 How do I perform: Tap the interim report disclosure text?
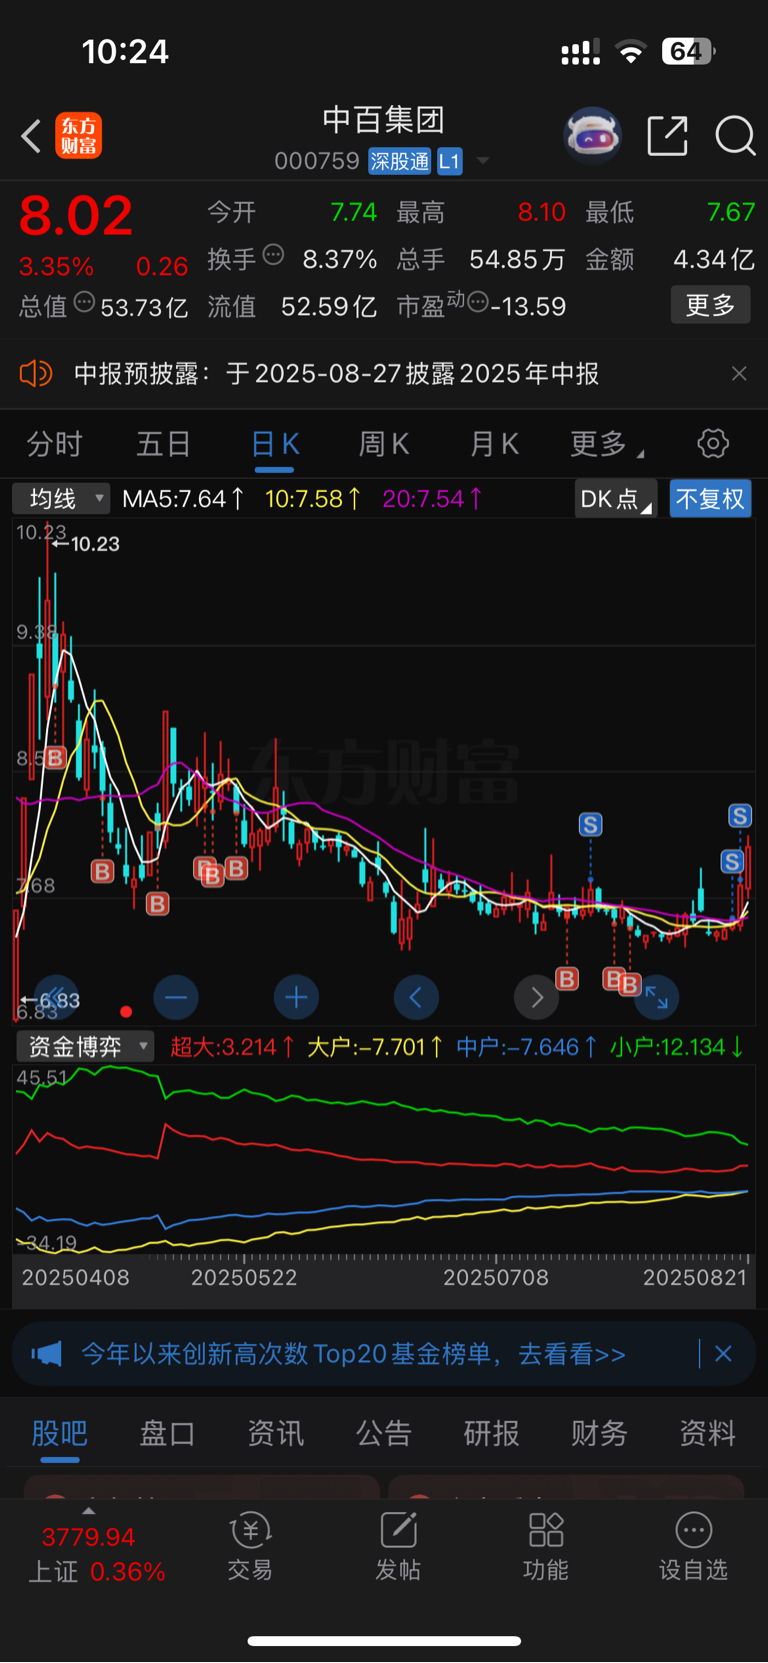pyautogui.click(x=336, y=374)
